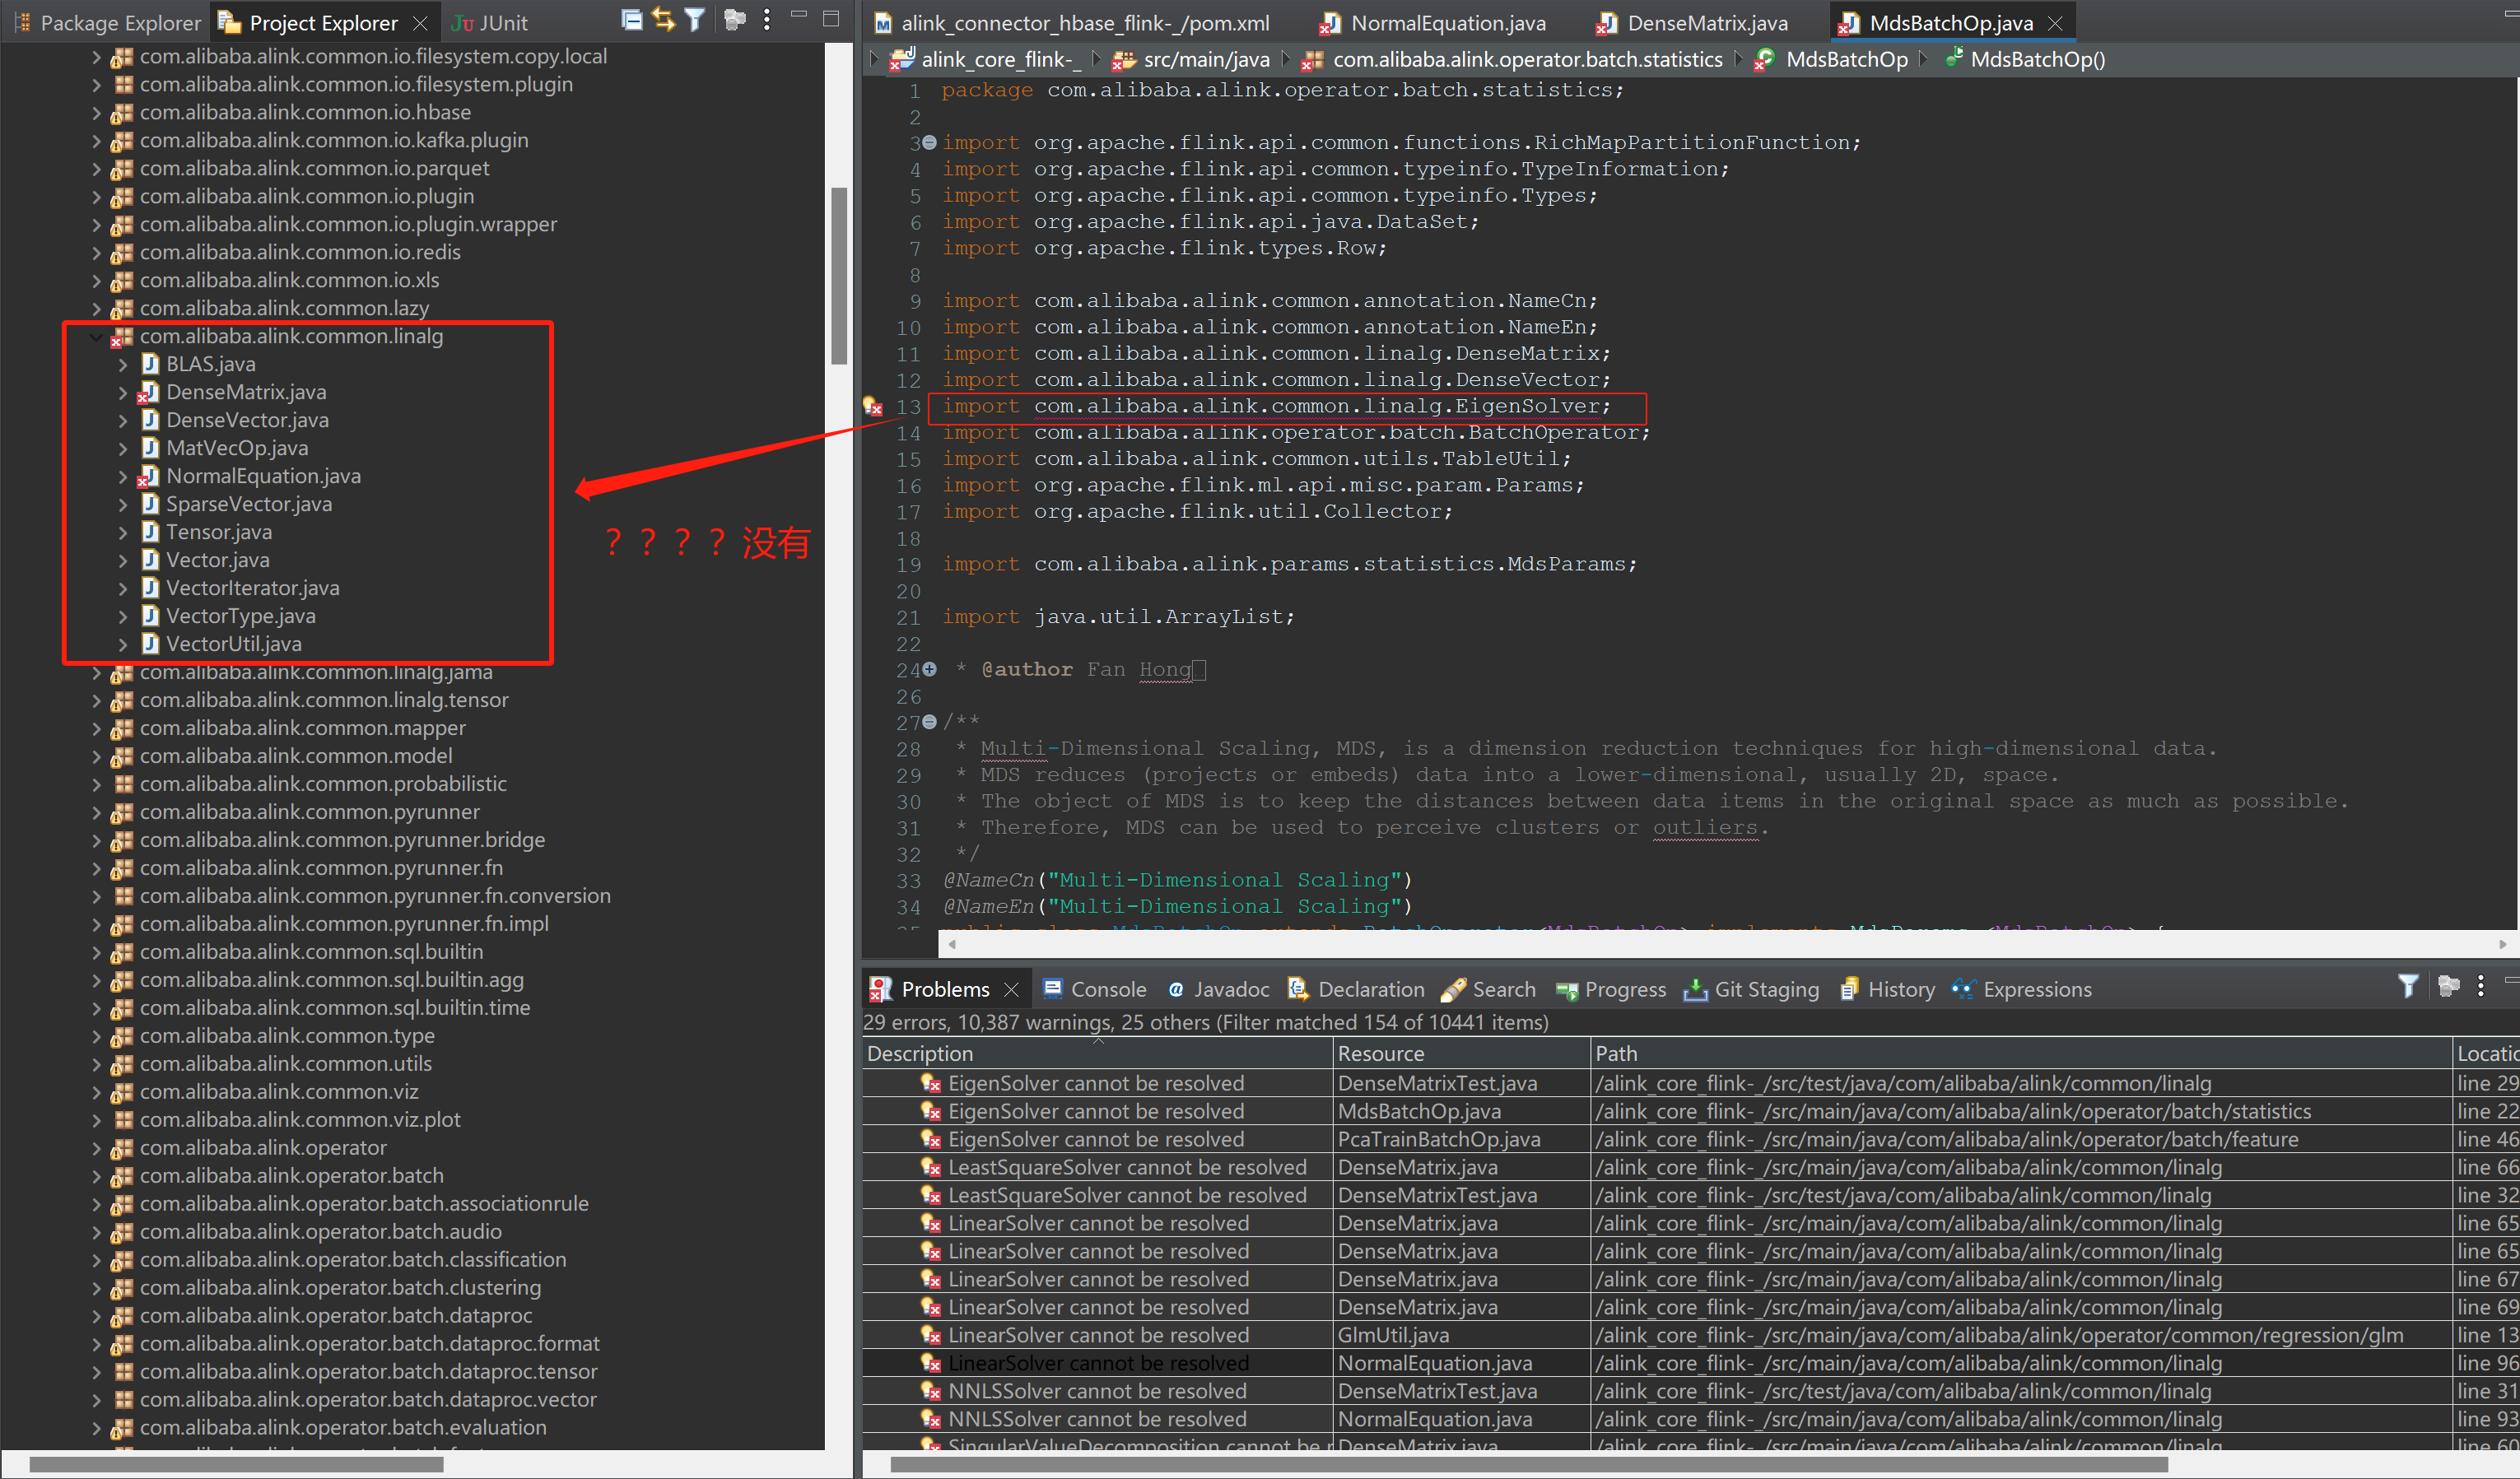
Task: Click the NormalEquation.java file link
Action: (x=1444, y=21)
